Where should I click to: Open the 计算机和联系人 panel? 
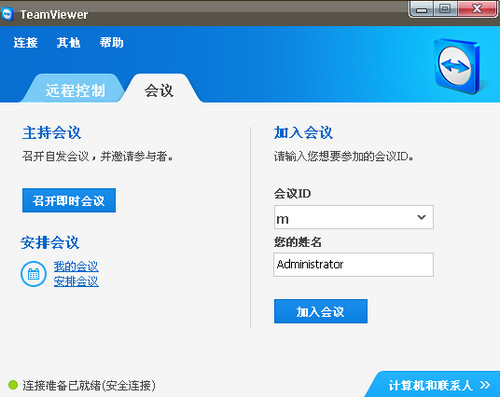[x=433, y=385]
